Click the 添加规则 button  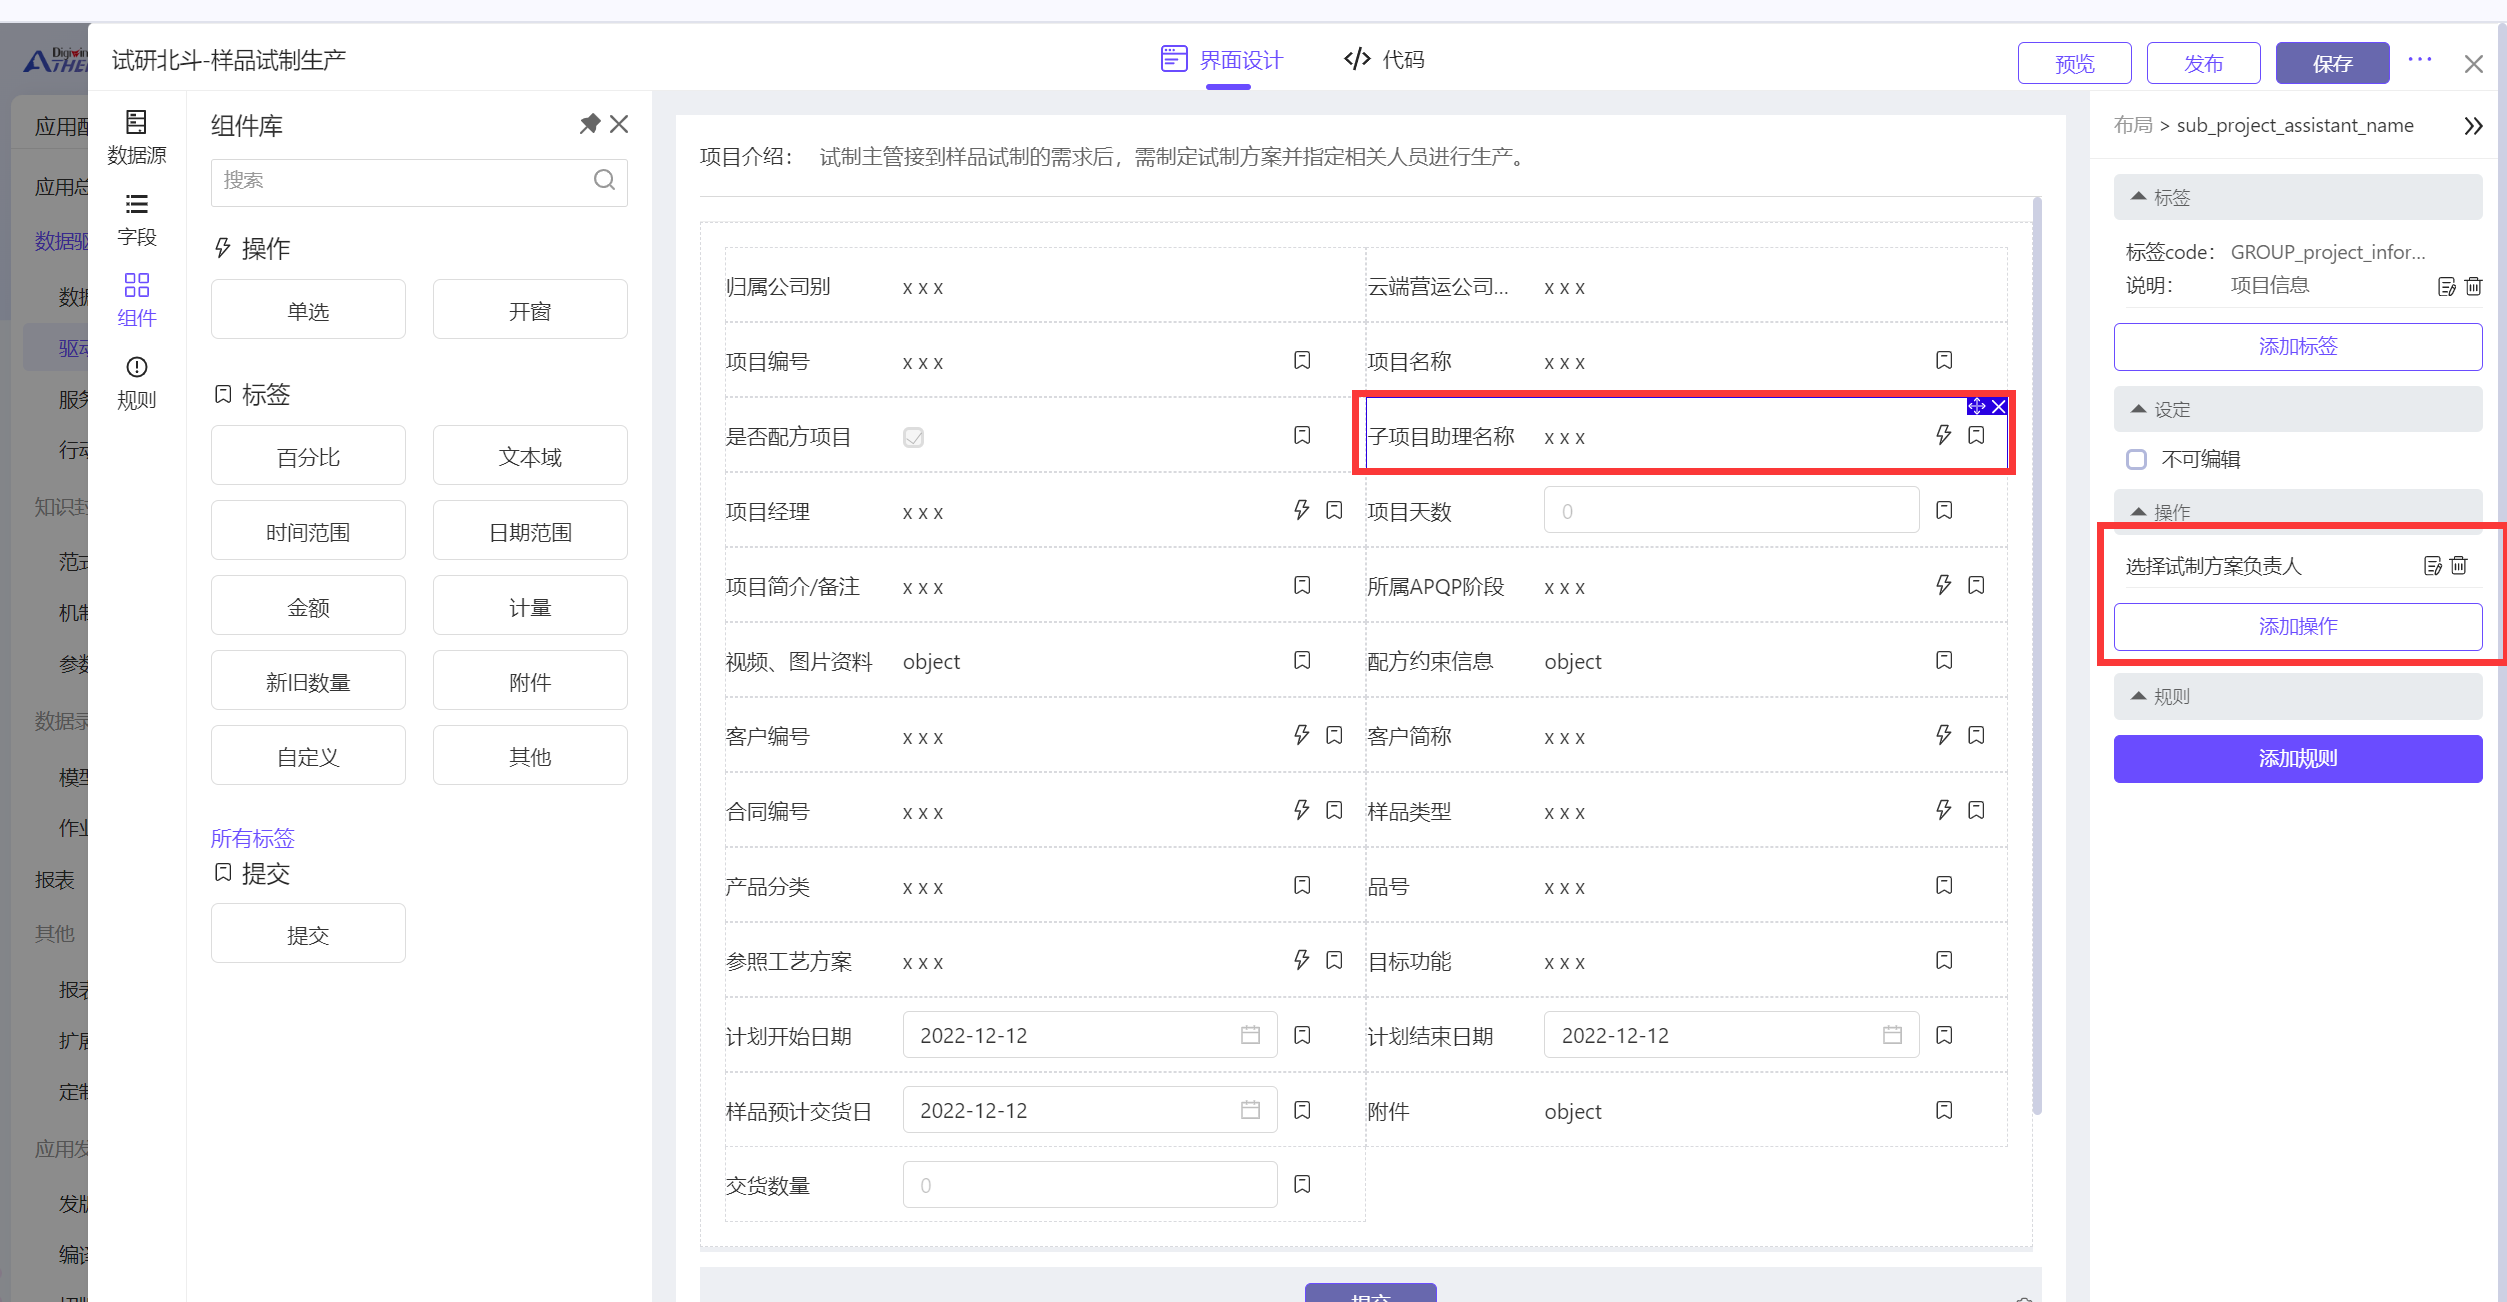pos(2297,758)
